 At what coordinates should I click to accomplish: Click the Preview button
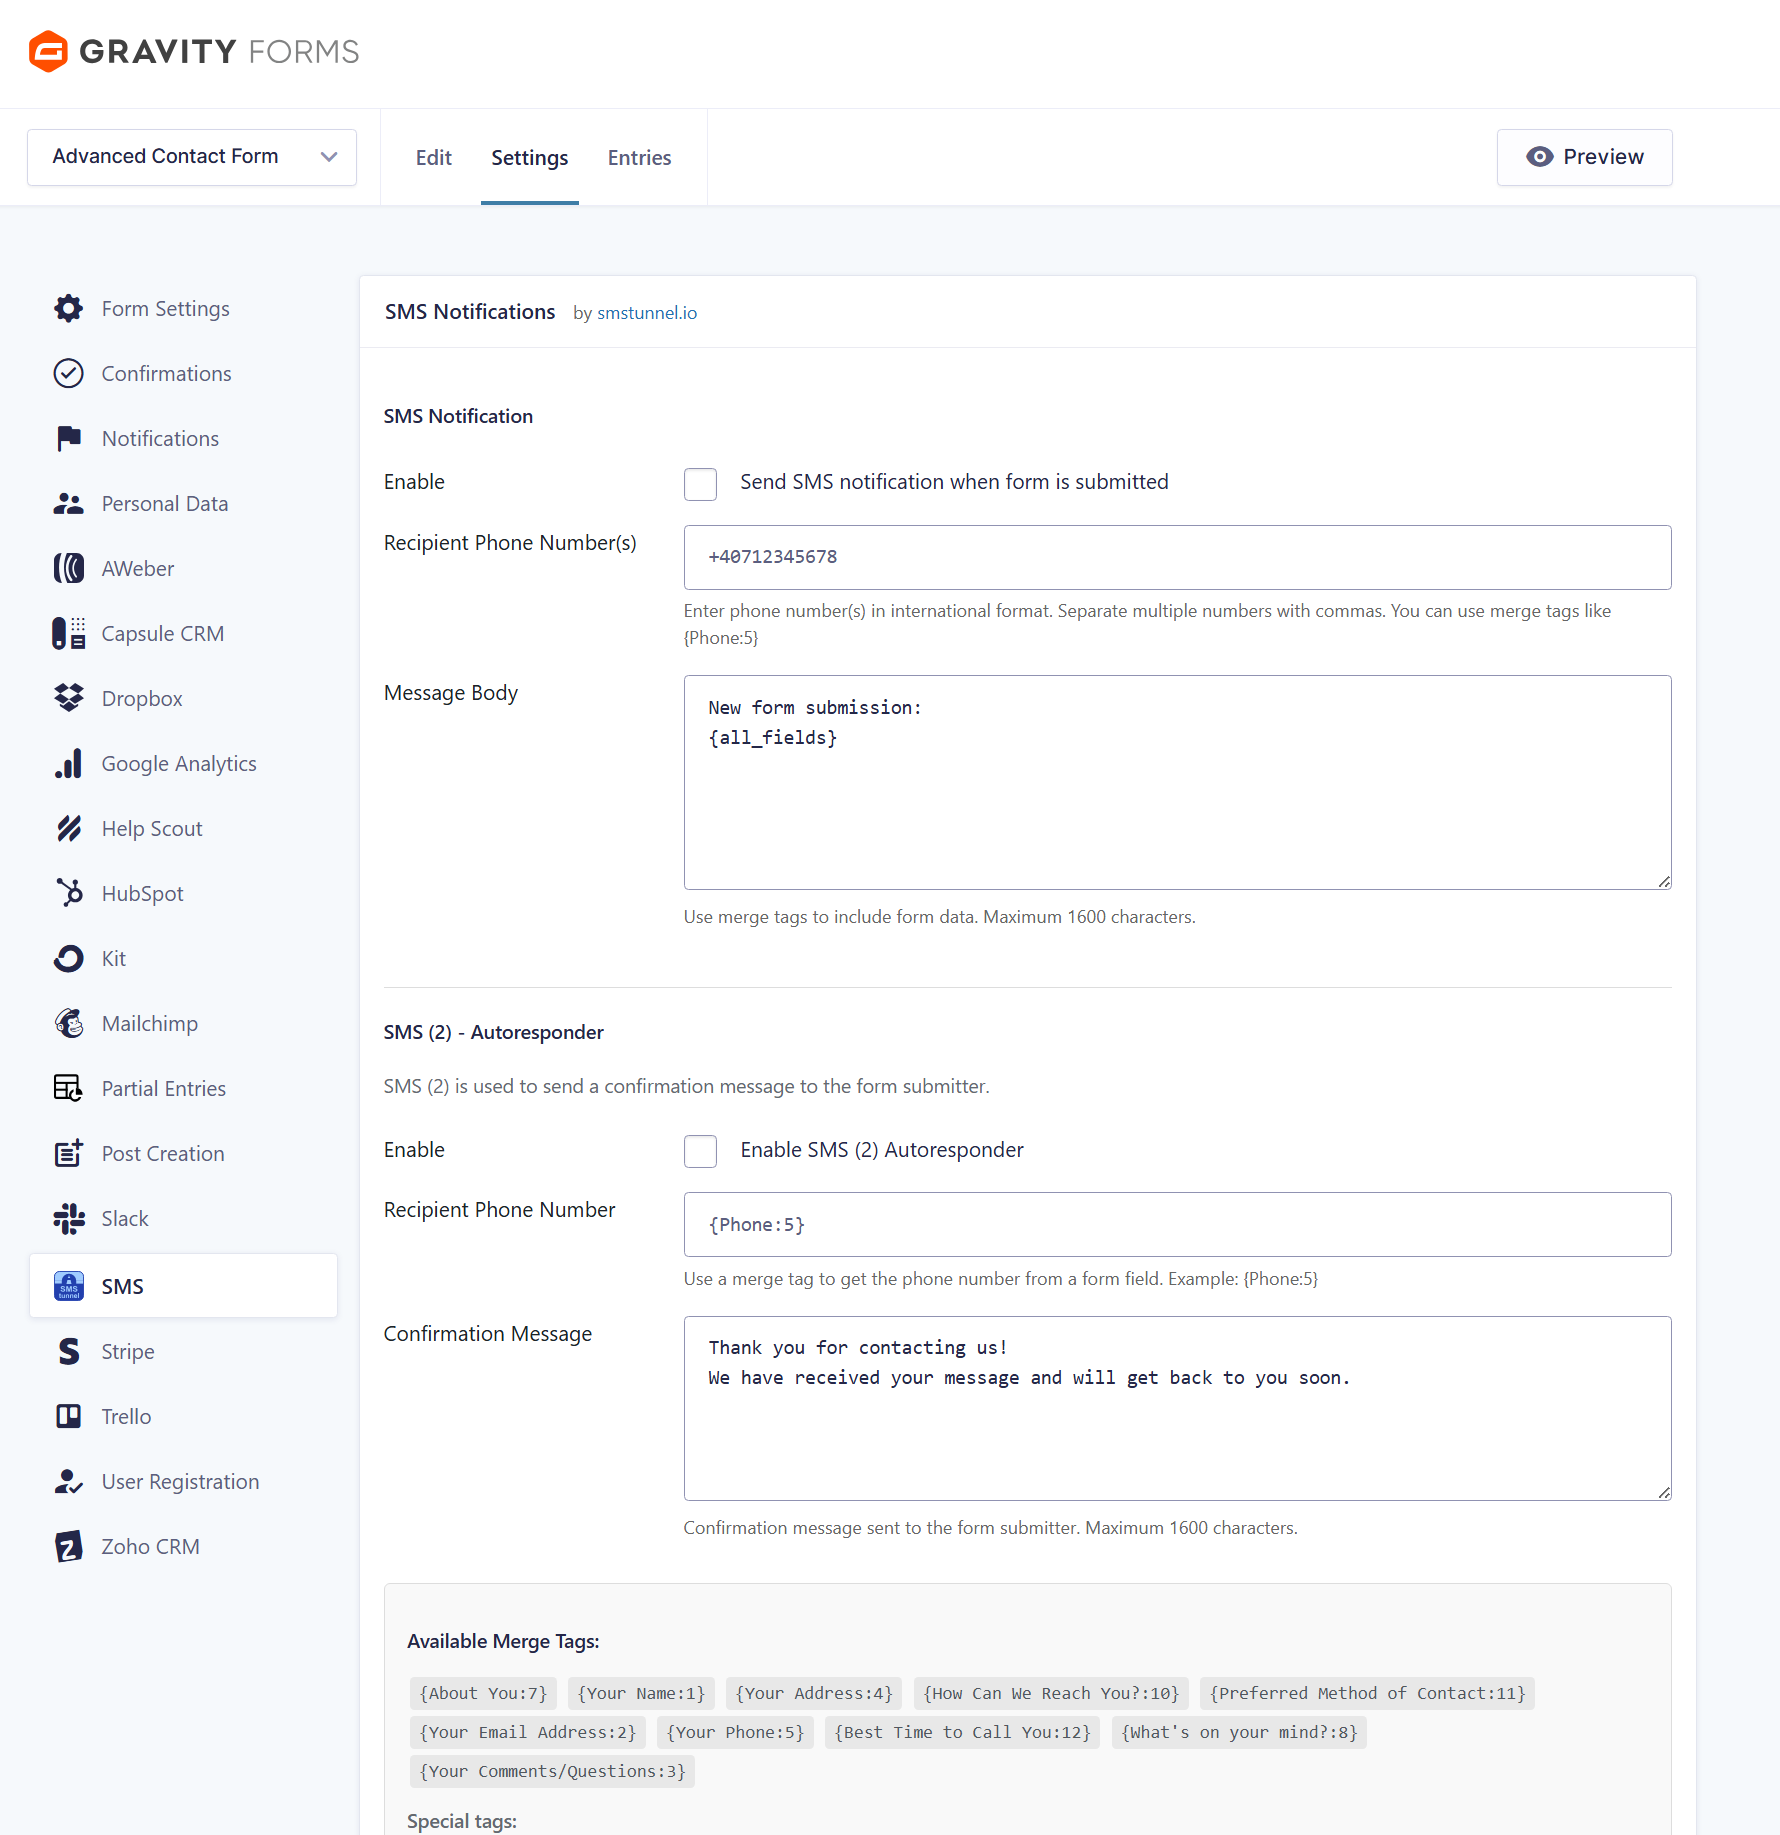[1584, 157]
